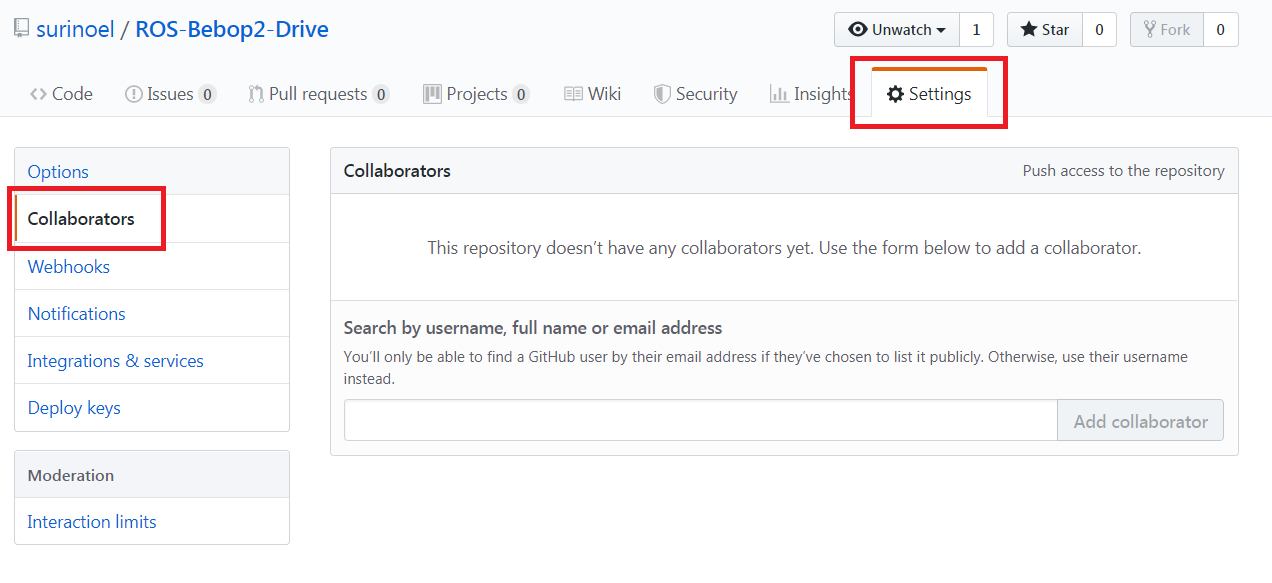Click the Pull requests branch icon
This screenshot has width=1272, height=583.
click(256, 94)
